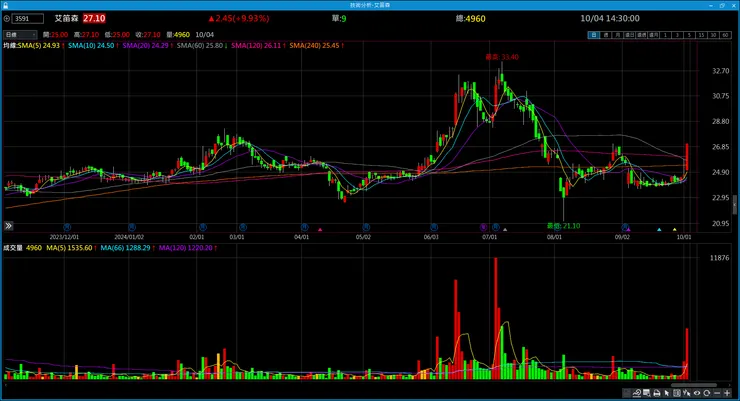740x401 pixels.
Task: Click the circle marker above 2023/12/01
Action: click(x=67, y=227)
